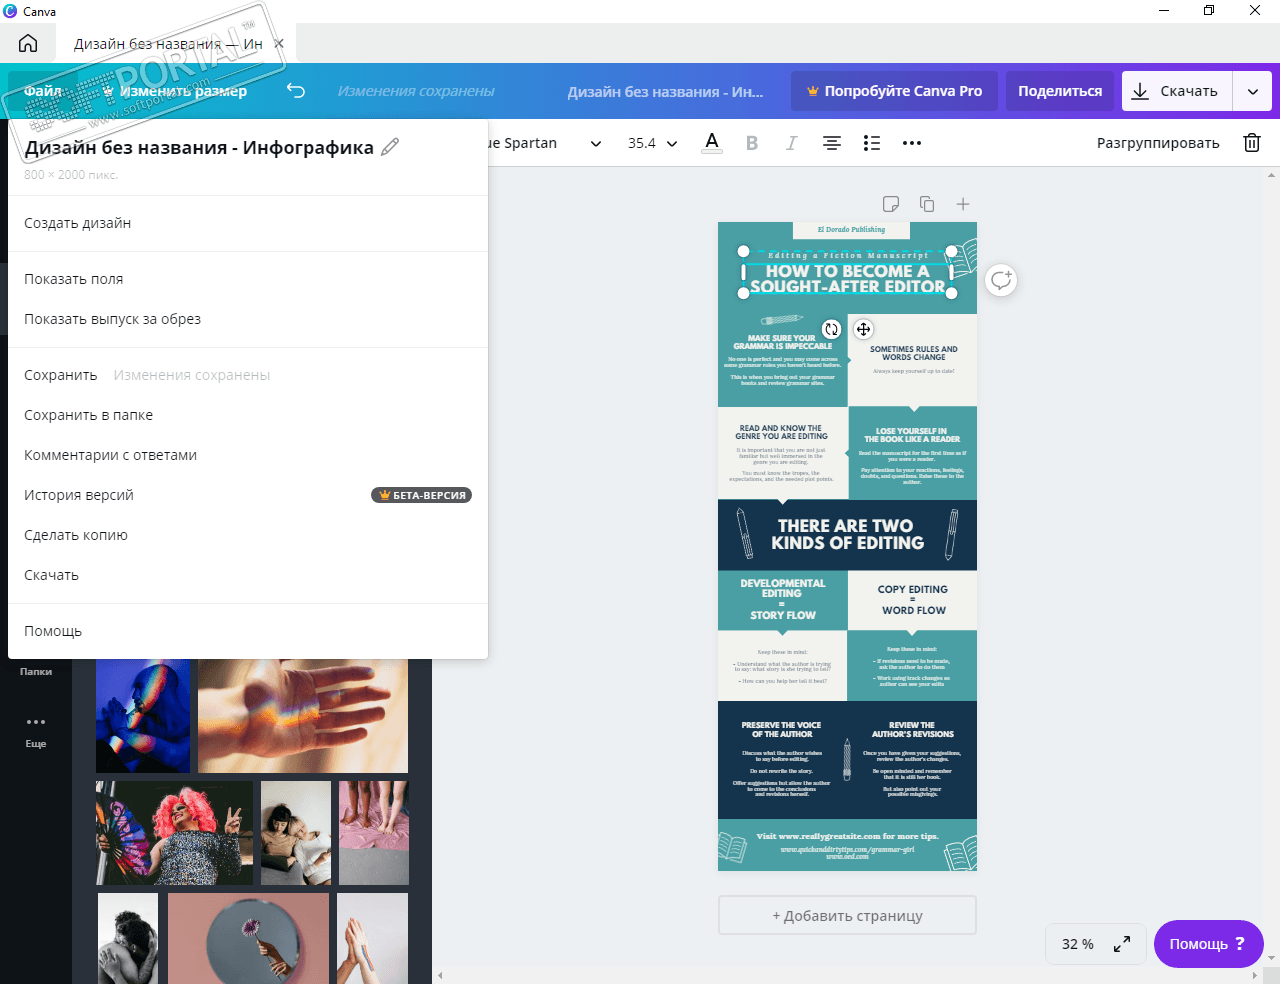Select Создать дизайн in the menu
This screenshot has height=984, width=1280.
[248, 223]
